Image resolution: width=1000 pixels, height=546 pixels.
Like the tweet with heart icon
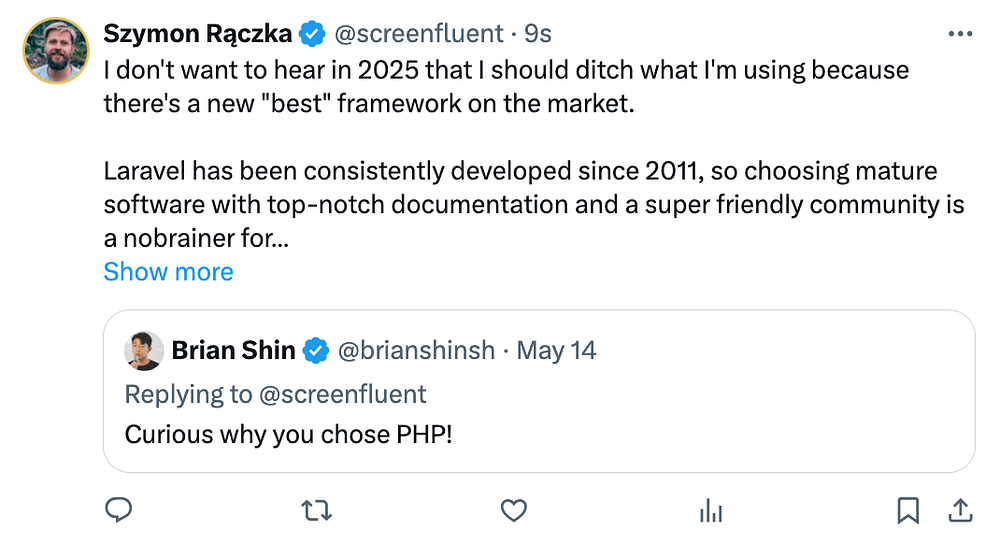tap(513, 511)
